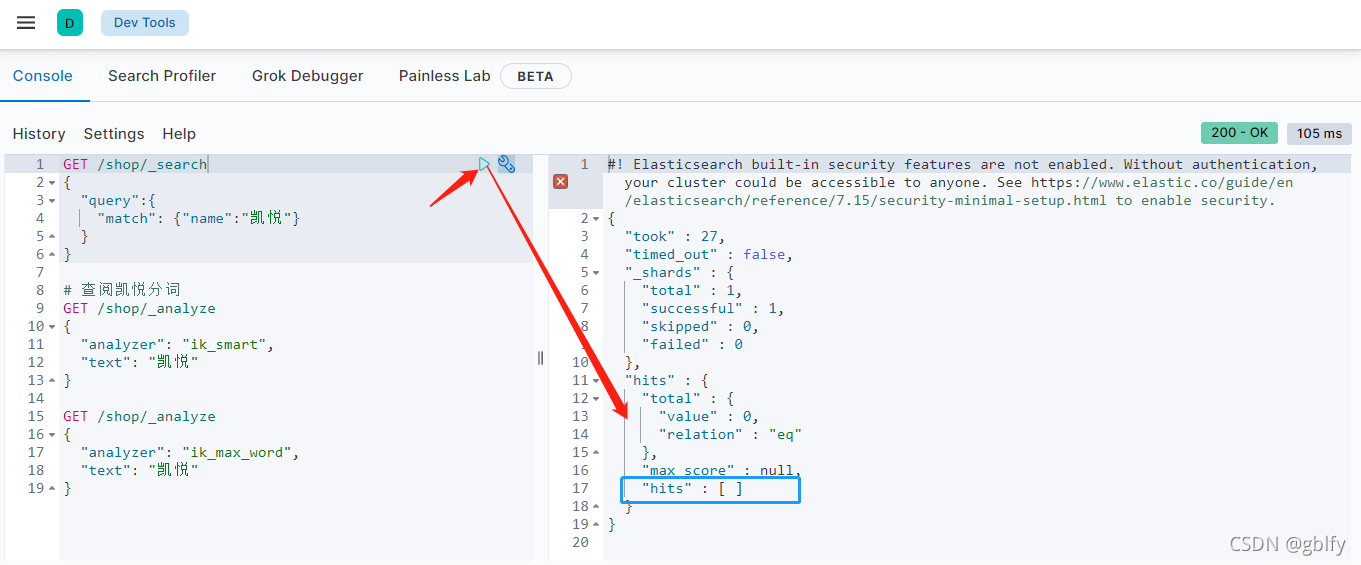
Task: Click "successful" : 1 in response
Action: (x=713, y=308)
